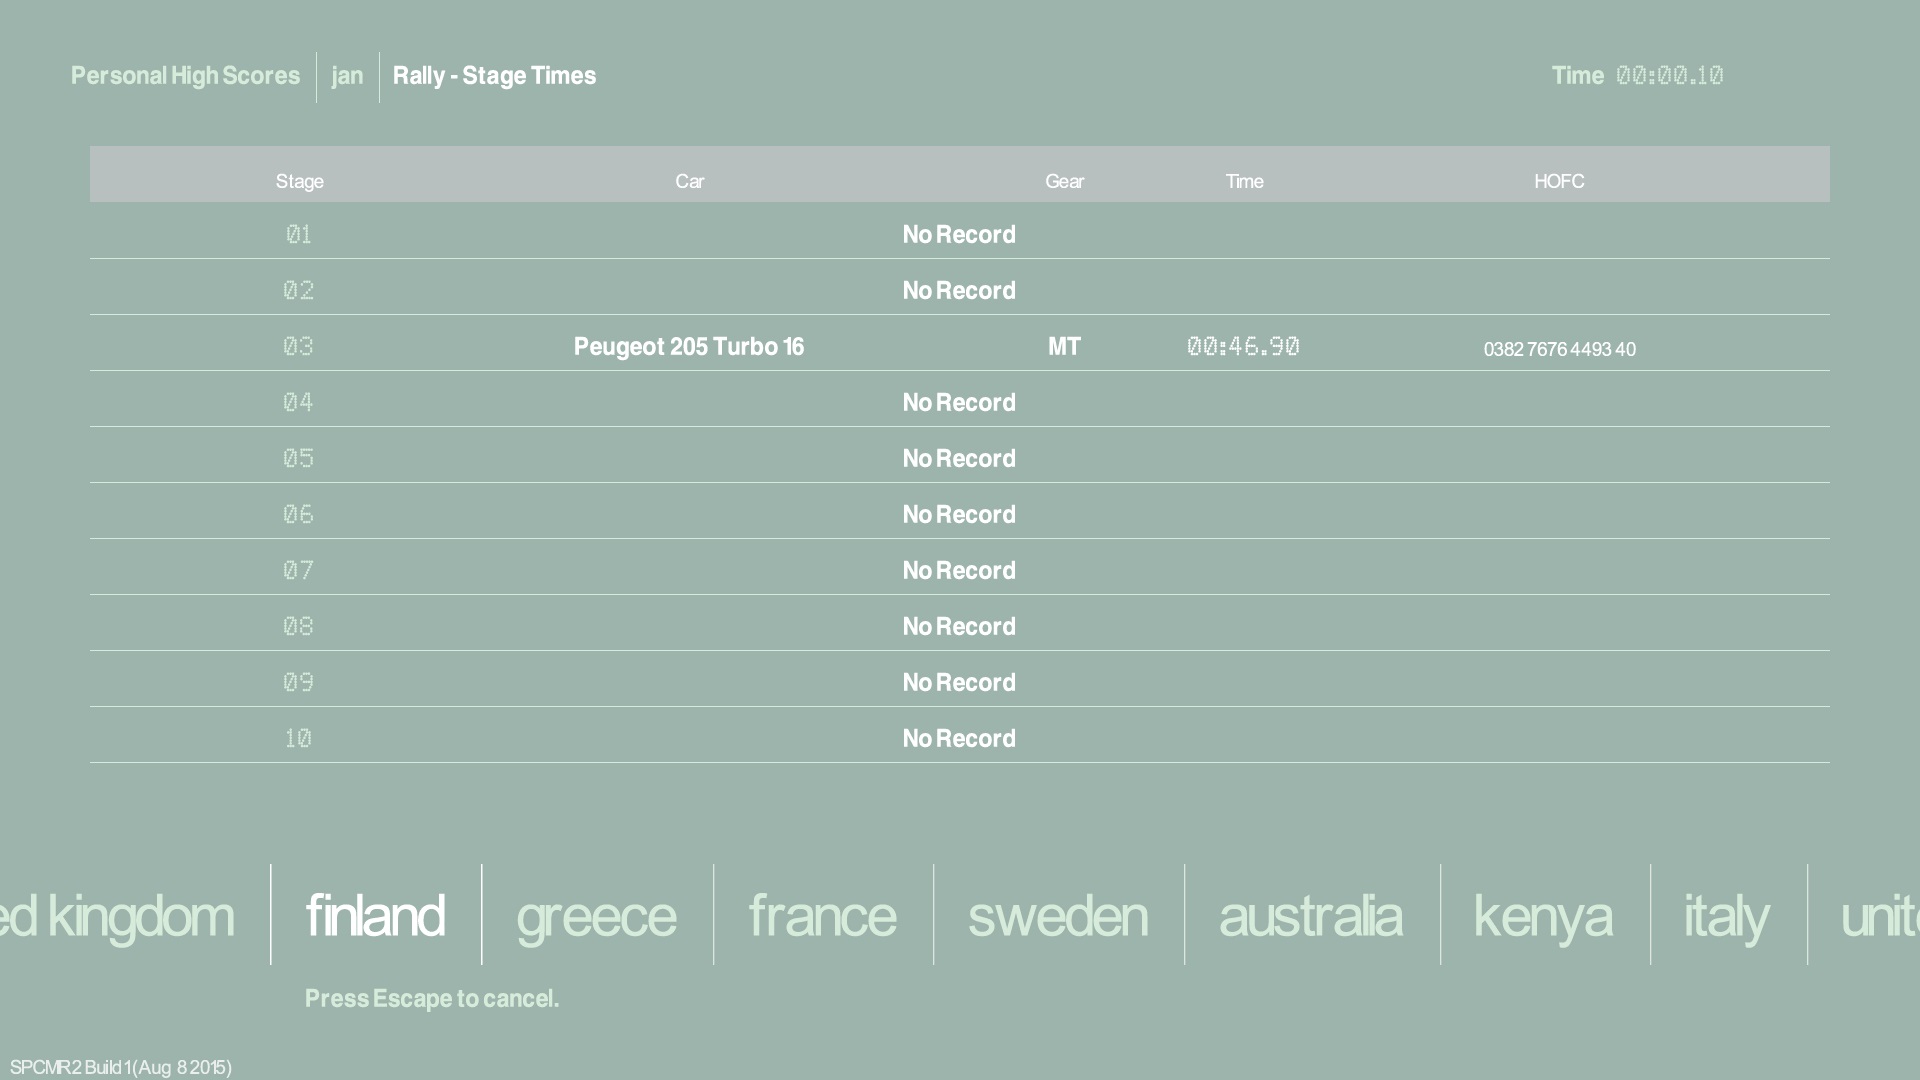Switch to australia stage times

click(1310, 916)
